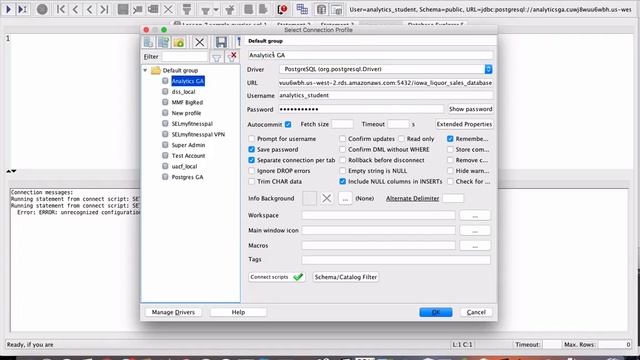Open the Info Background color chooser button
Screen dimensions: 640x360
pos(345,199)
